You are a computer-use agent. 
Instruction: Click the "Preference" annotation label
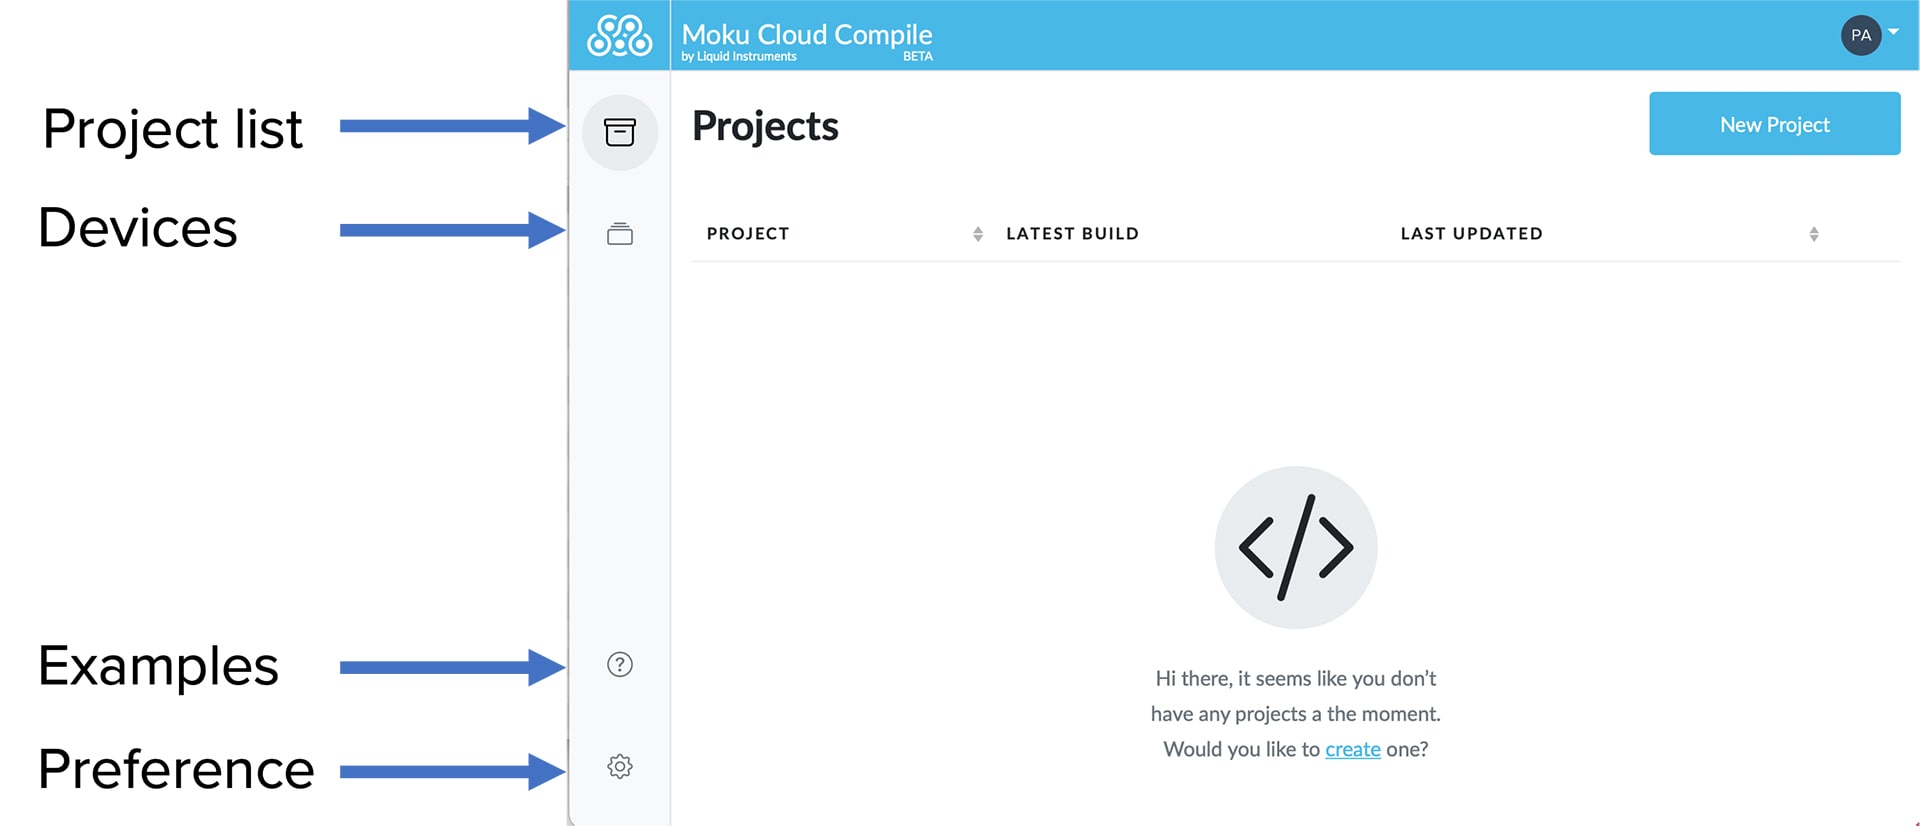click(176, 770)
